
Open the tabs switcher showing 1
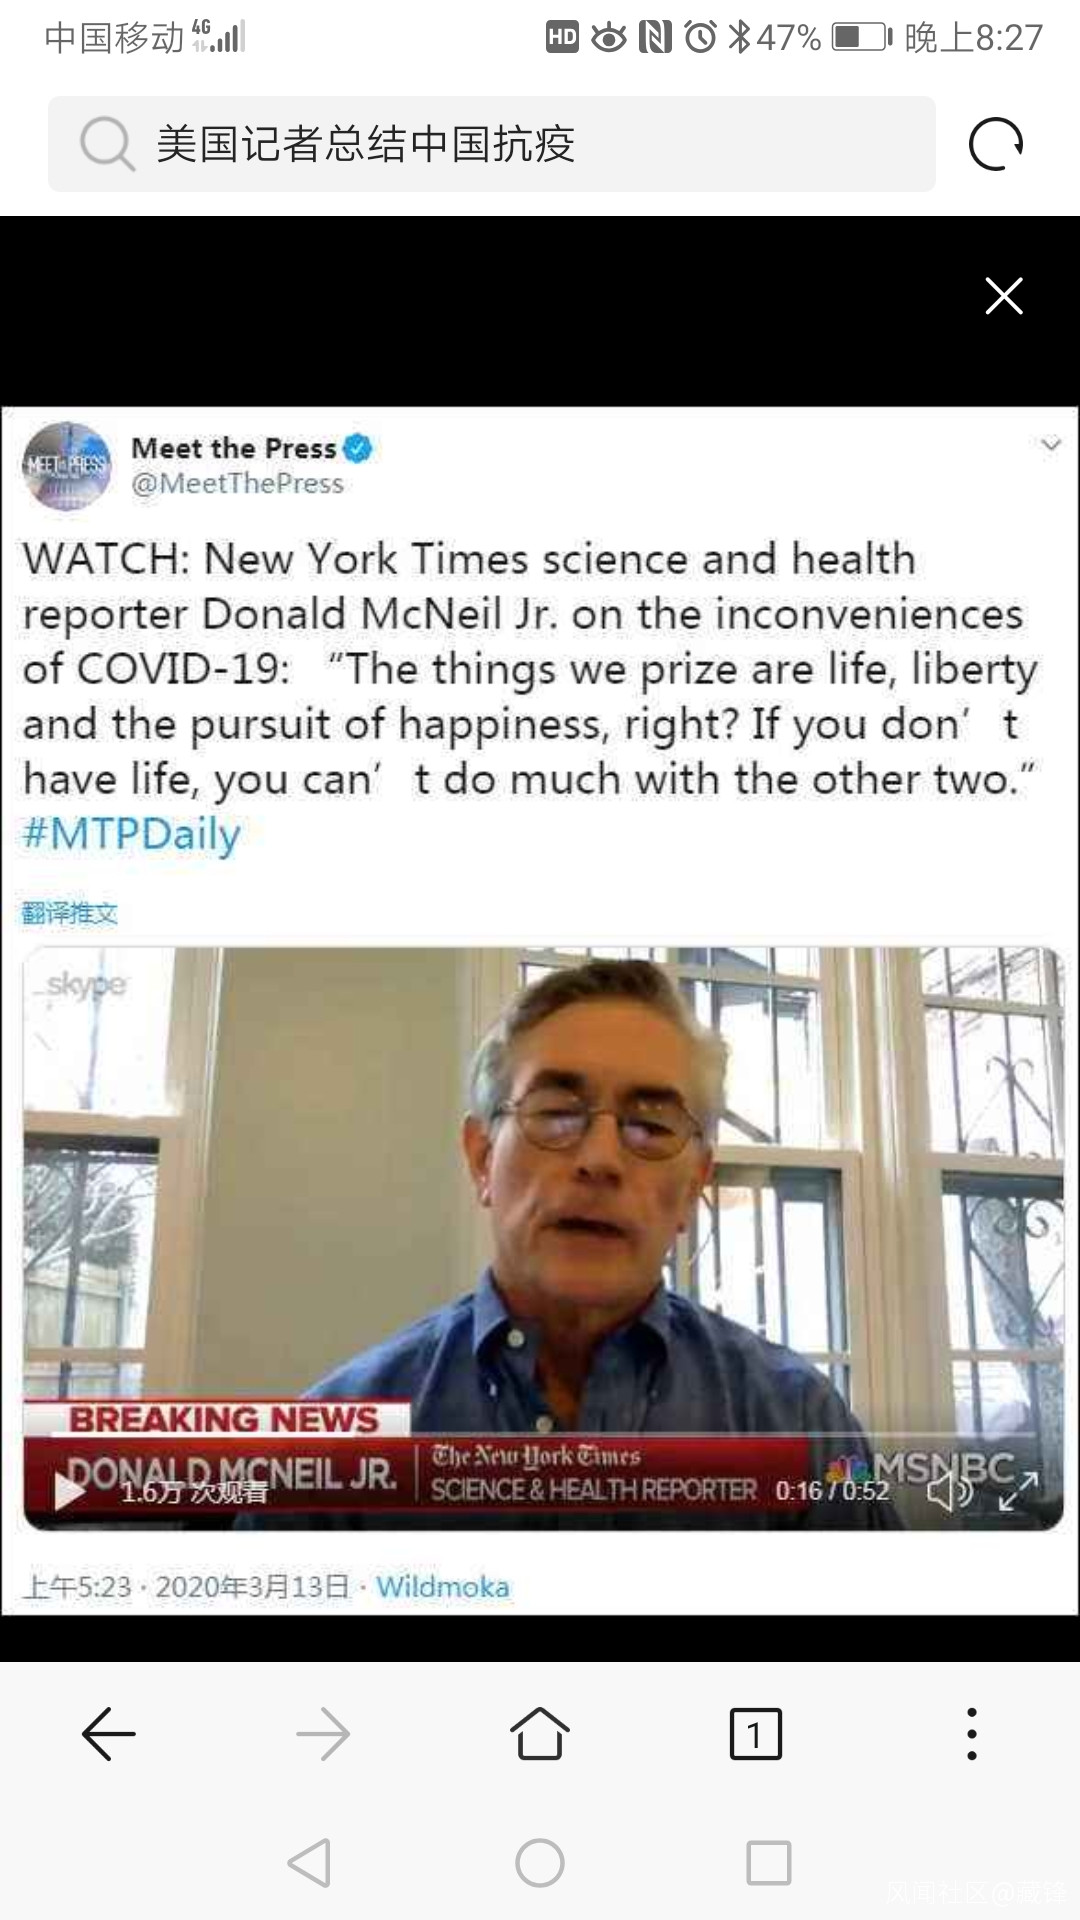(756, 1734)
